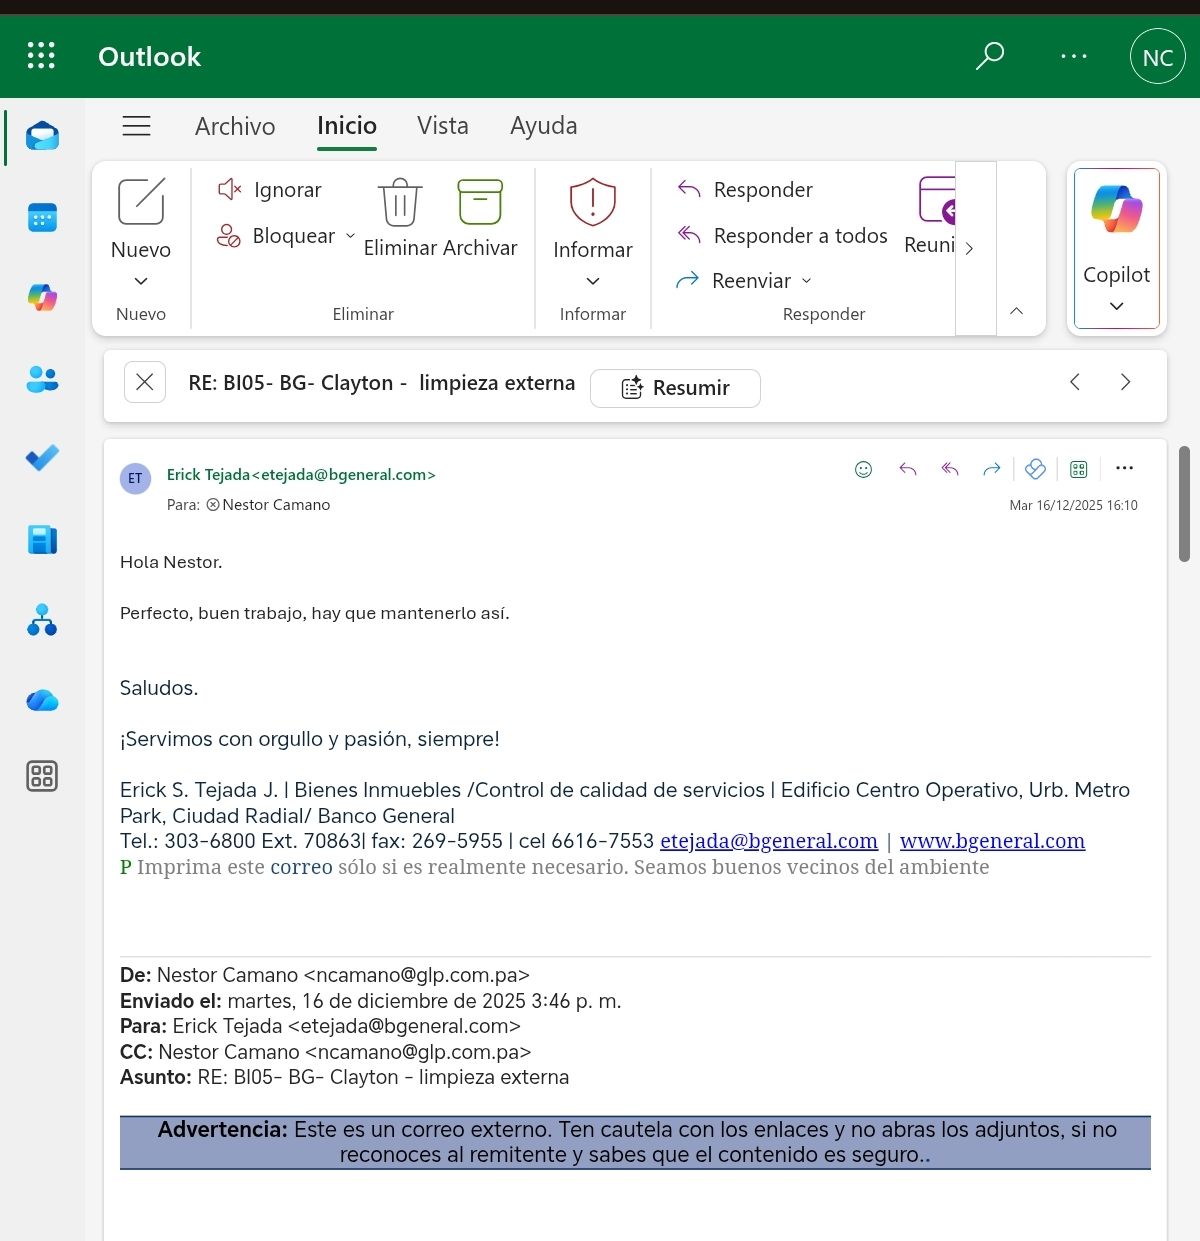Click the Eliminar trash can icon

coord(400,203)
